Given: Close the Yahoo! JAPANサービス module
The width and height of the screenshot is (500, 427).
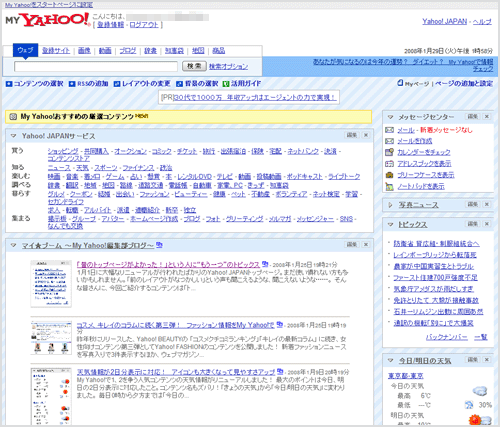Looking at the screenshot, I should [x=366, y=135].
